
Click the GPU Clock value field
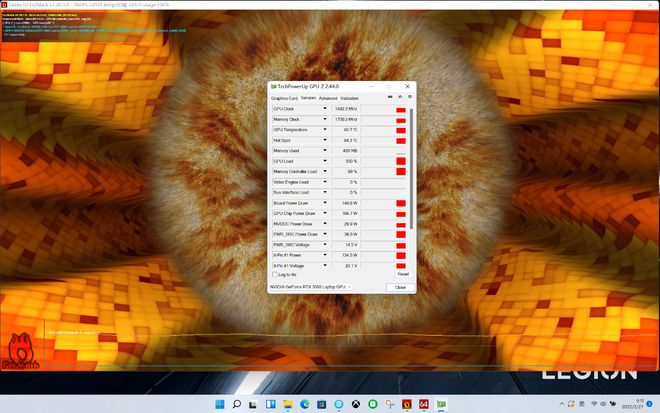coord(345,109)
